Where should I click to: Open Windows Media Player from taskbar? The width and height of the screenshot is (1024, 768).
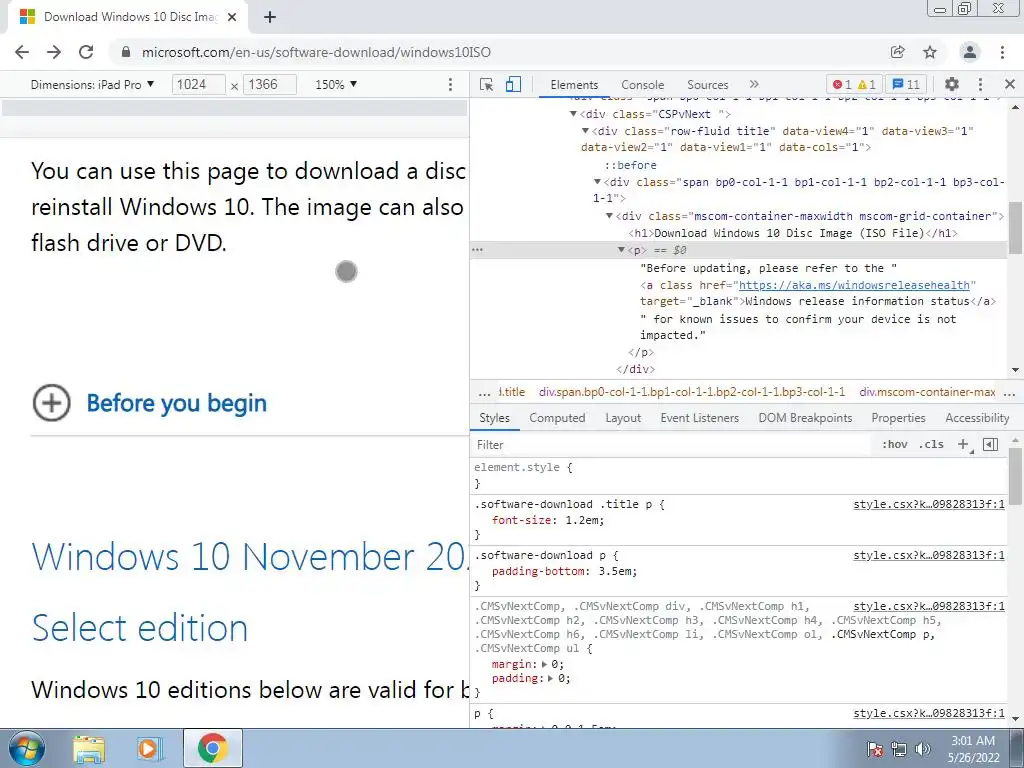148,748
